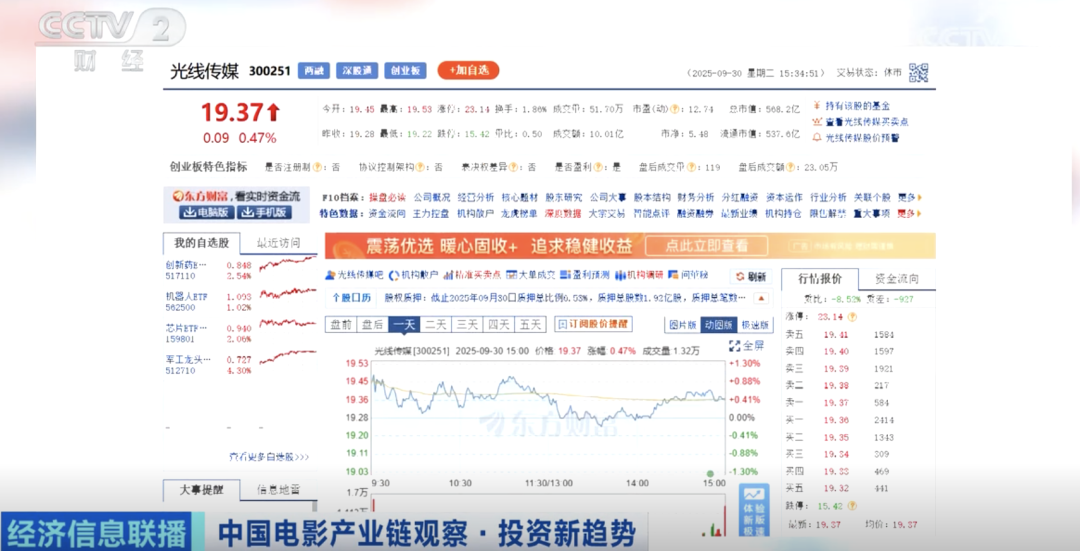Image resolution: width=1080 pixels, height=551 pixels.
Task: Expand chart with 全屏 icon
Action: coord(734,346)
